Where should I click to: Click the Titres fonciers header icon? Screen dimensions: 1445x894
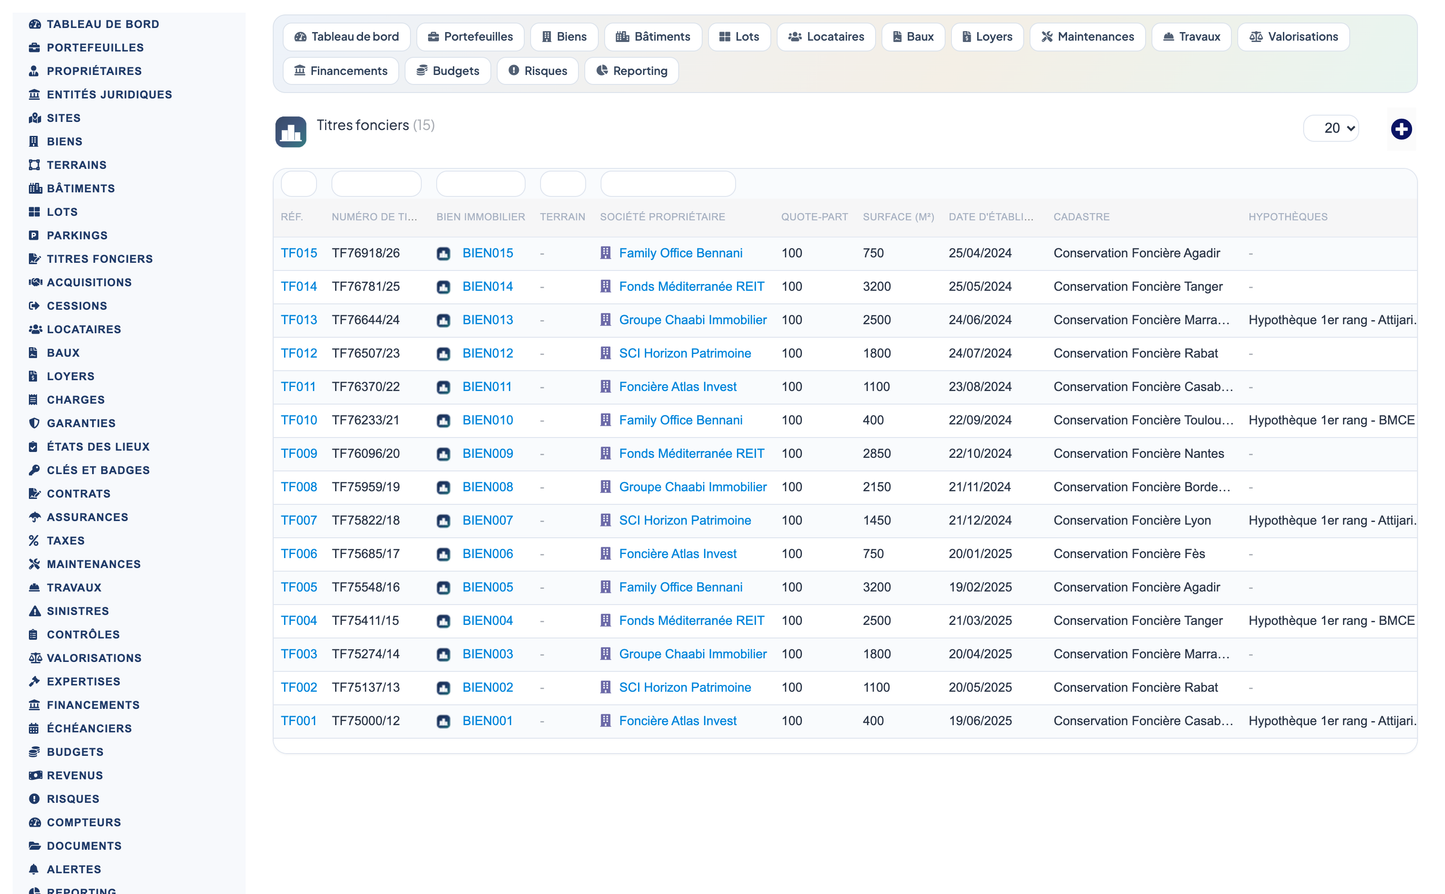(x=291, y=131)
